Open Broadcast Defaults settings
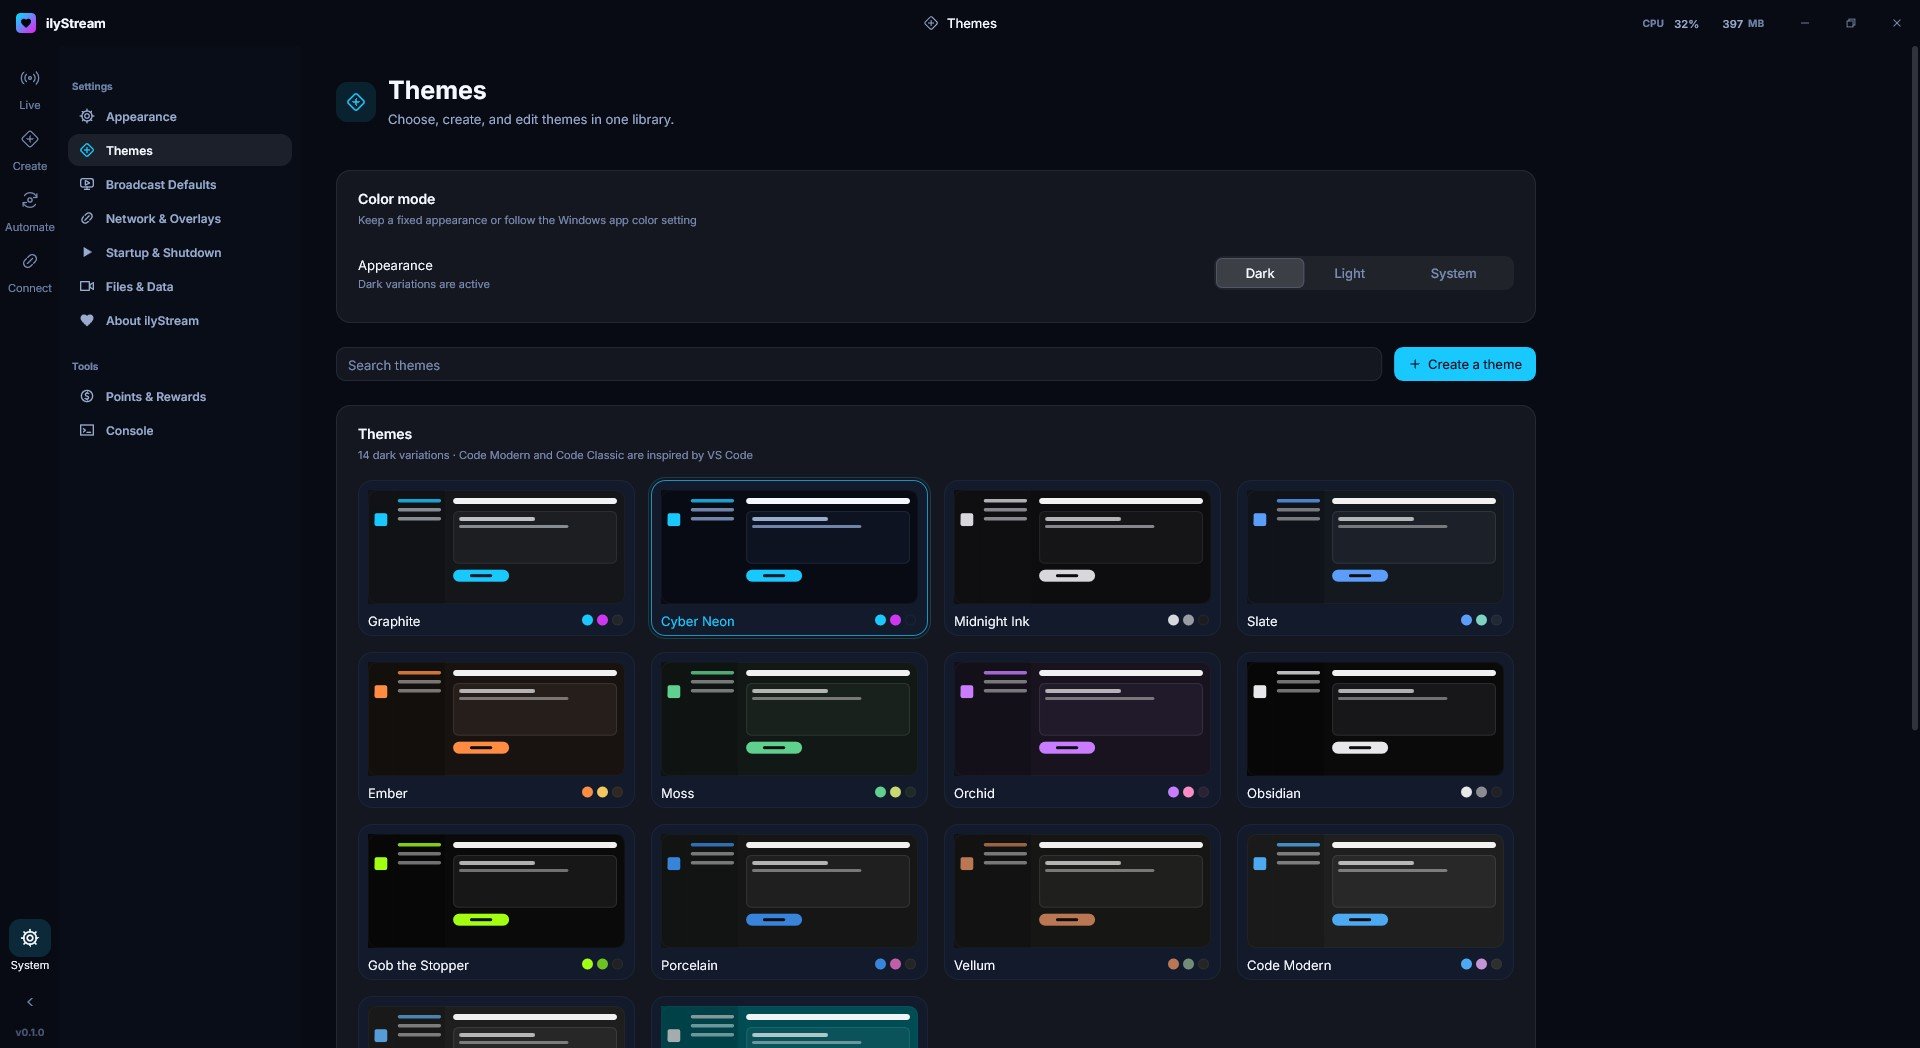 tap(180, 184)
